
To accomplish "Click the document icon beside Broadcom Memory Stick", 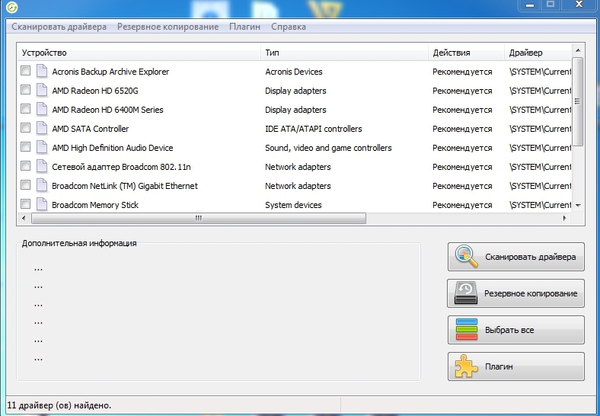I will (41, 204).
